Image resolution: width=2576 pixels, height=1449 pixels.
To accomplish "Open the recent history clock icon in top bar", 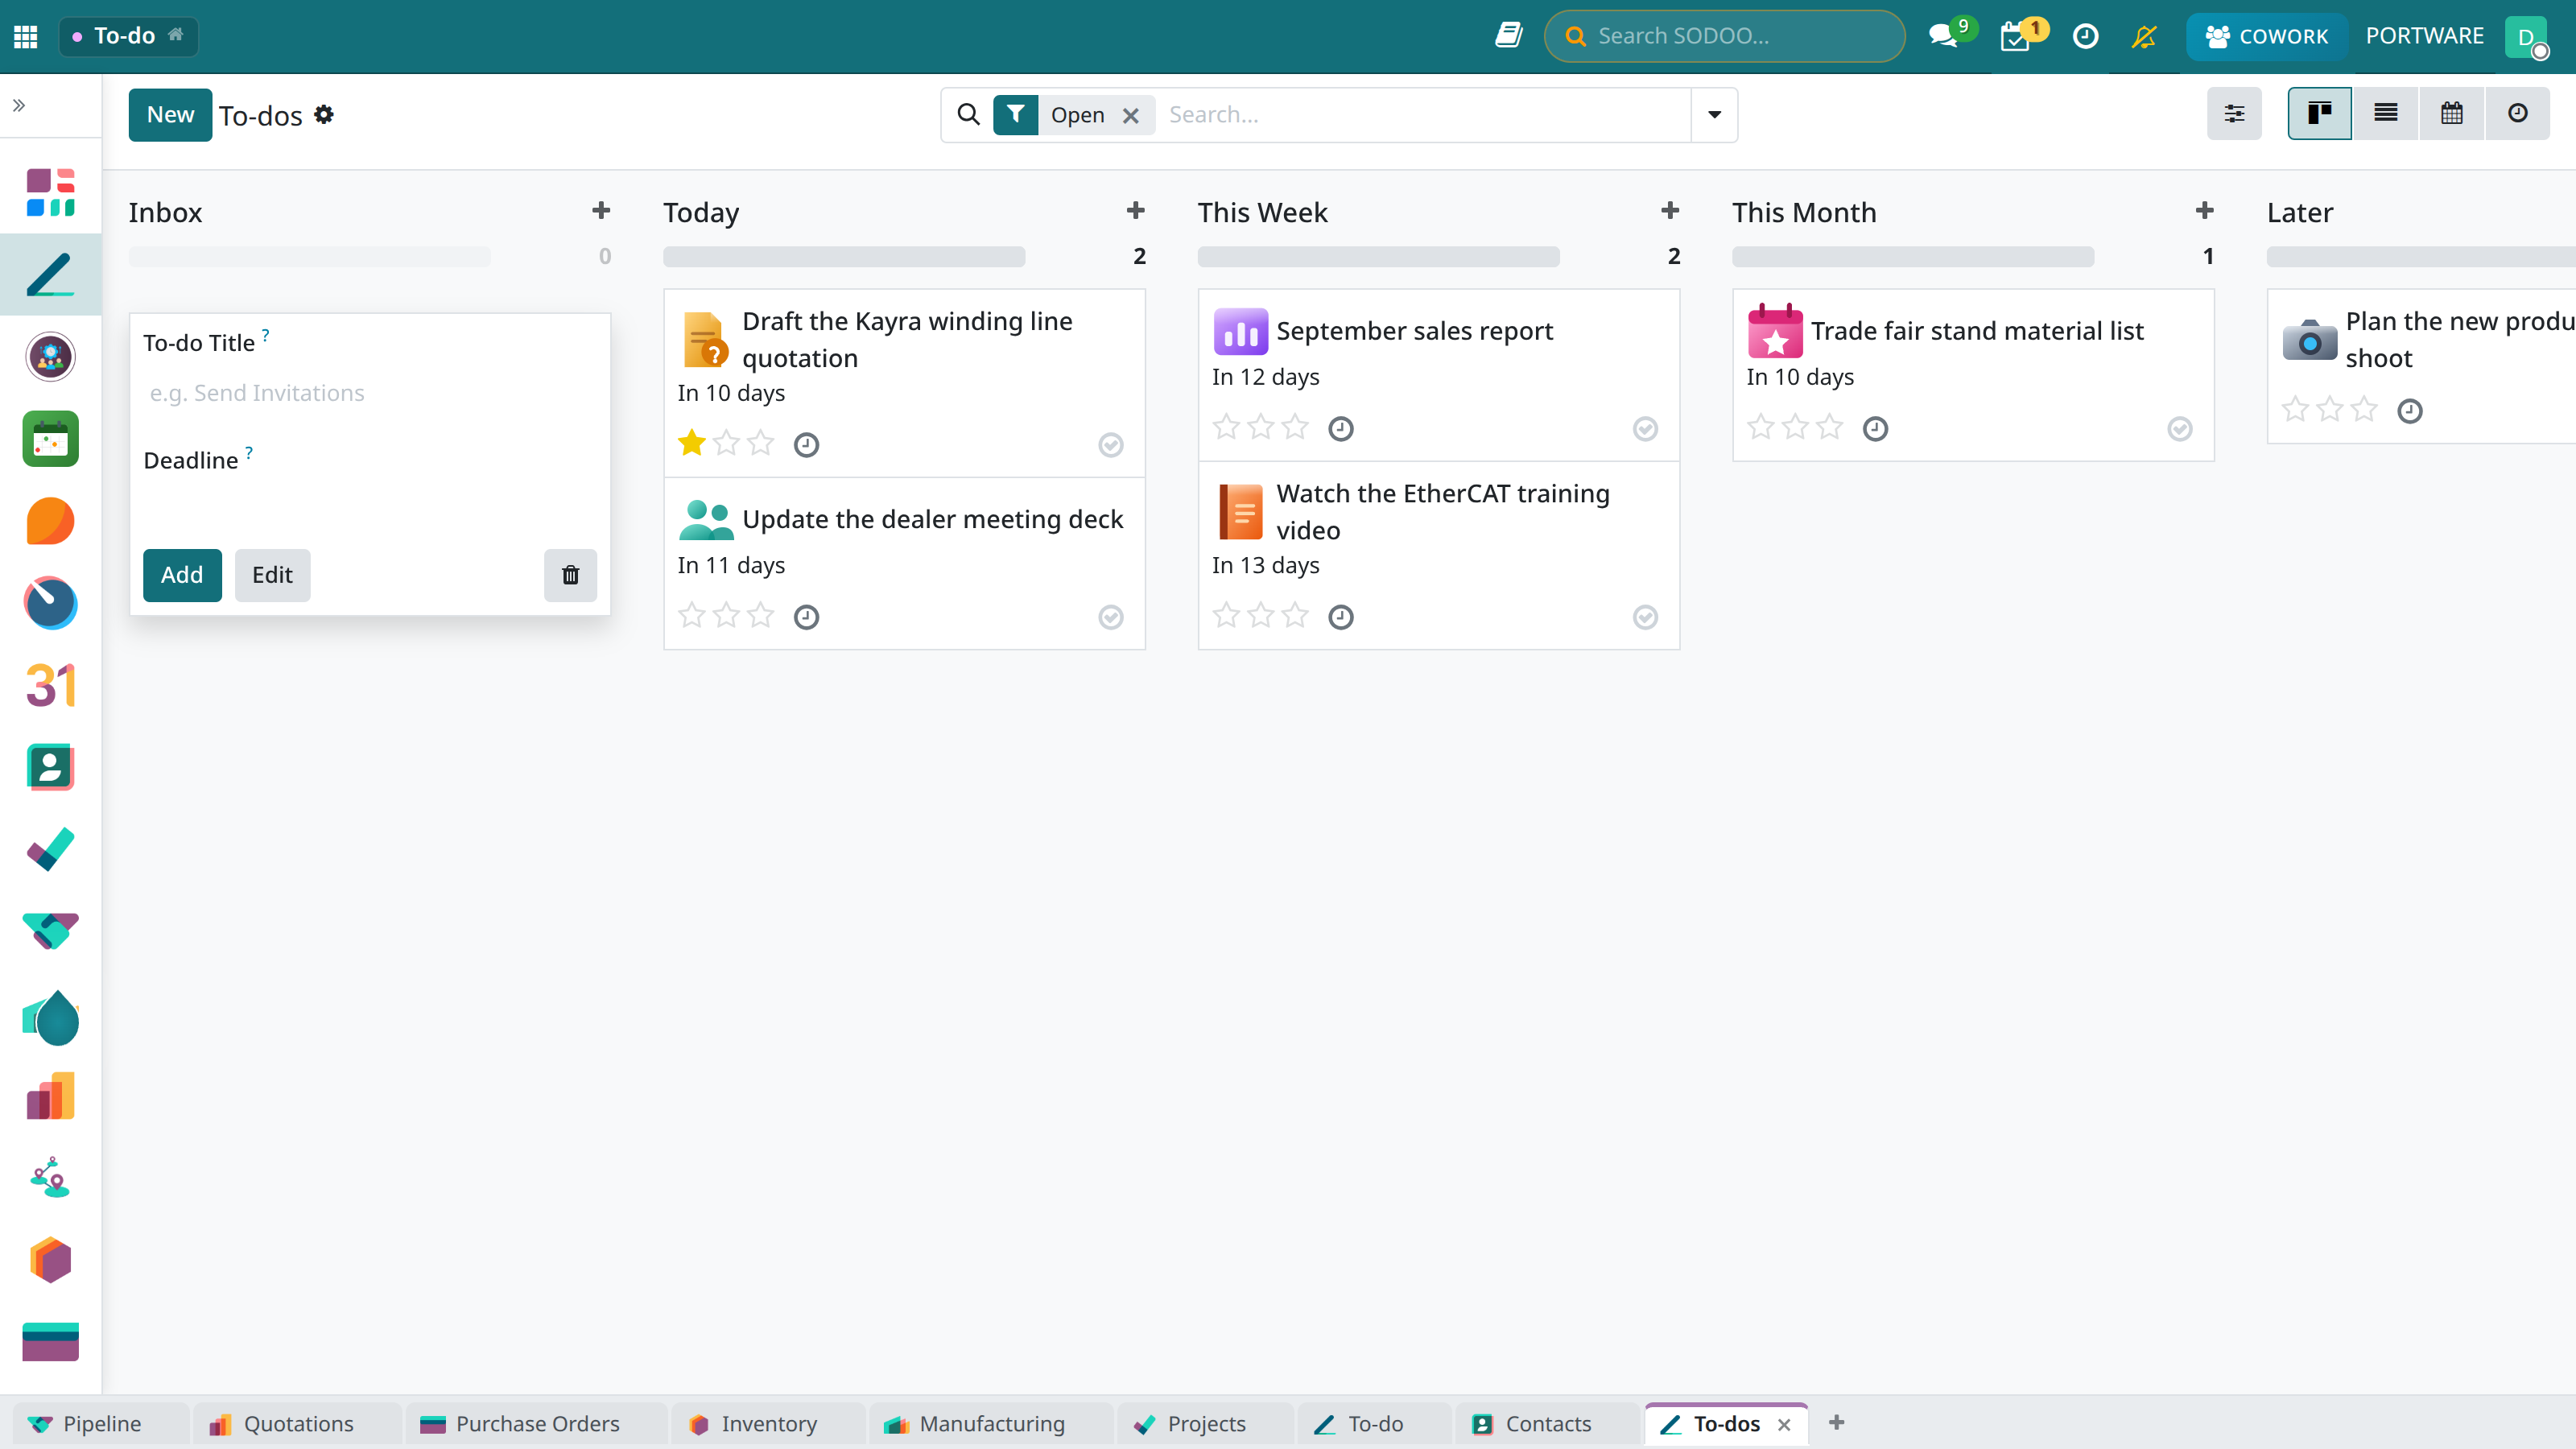I will pos(2085,36).
